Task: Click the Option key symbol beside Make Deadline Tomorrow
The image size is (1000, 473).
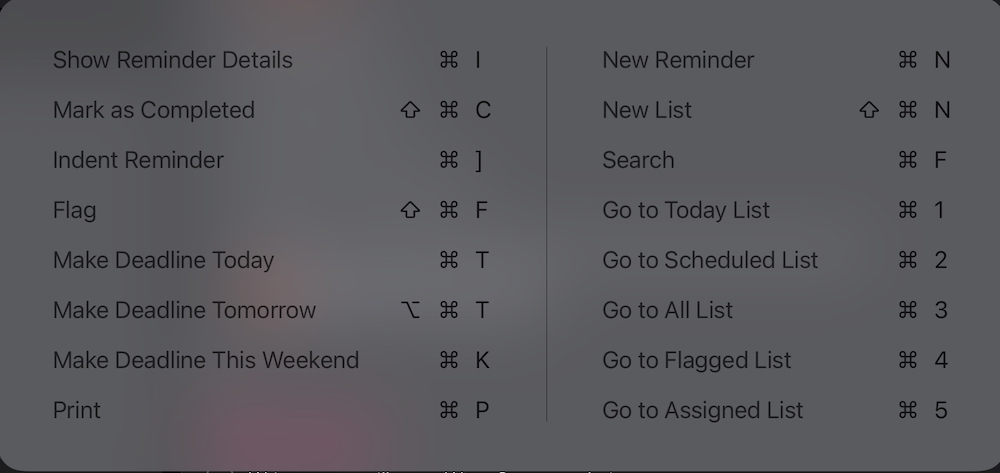Action: [x=410, y=310]
